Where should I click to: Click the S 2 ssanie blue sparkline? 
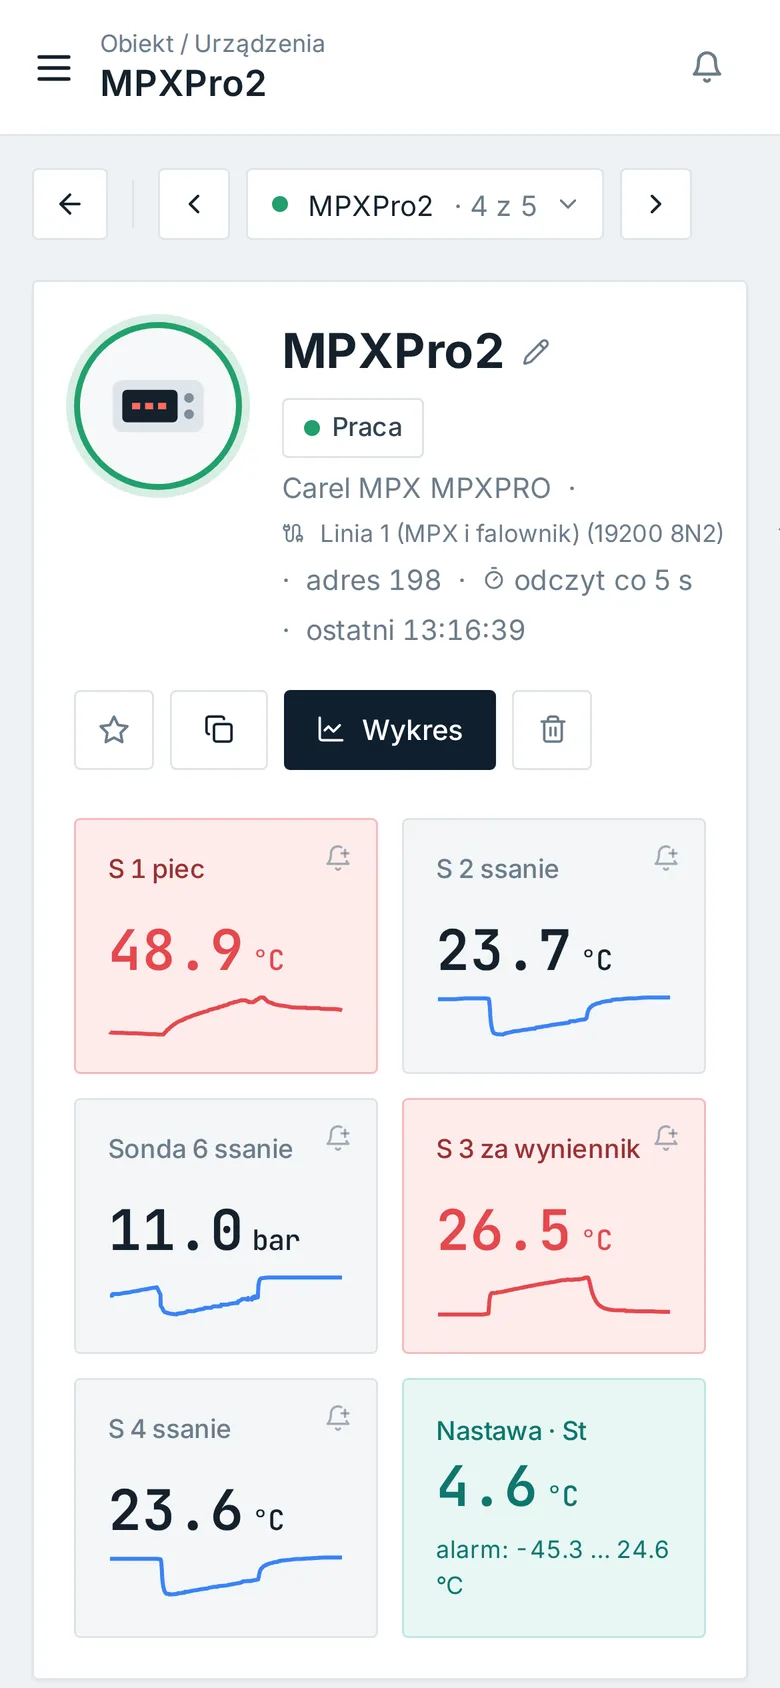click(554, 1015)
